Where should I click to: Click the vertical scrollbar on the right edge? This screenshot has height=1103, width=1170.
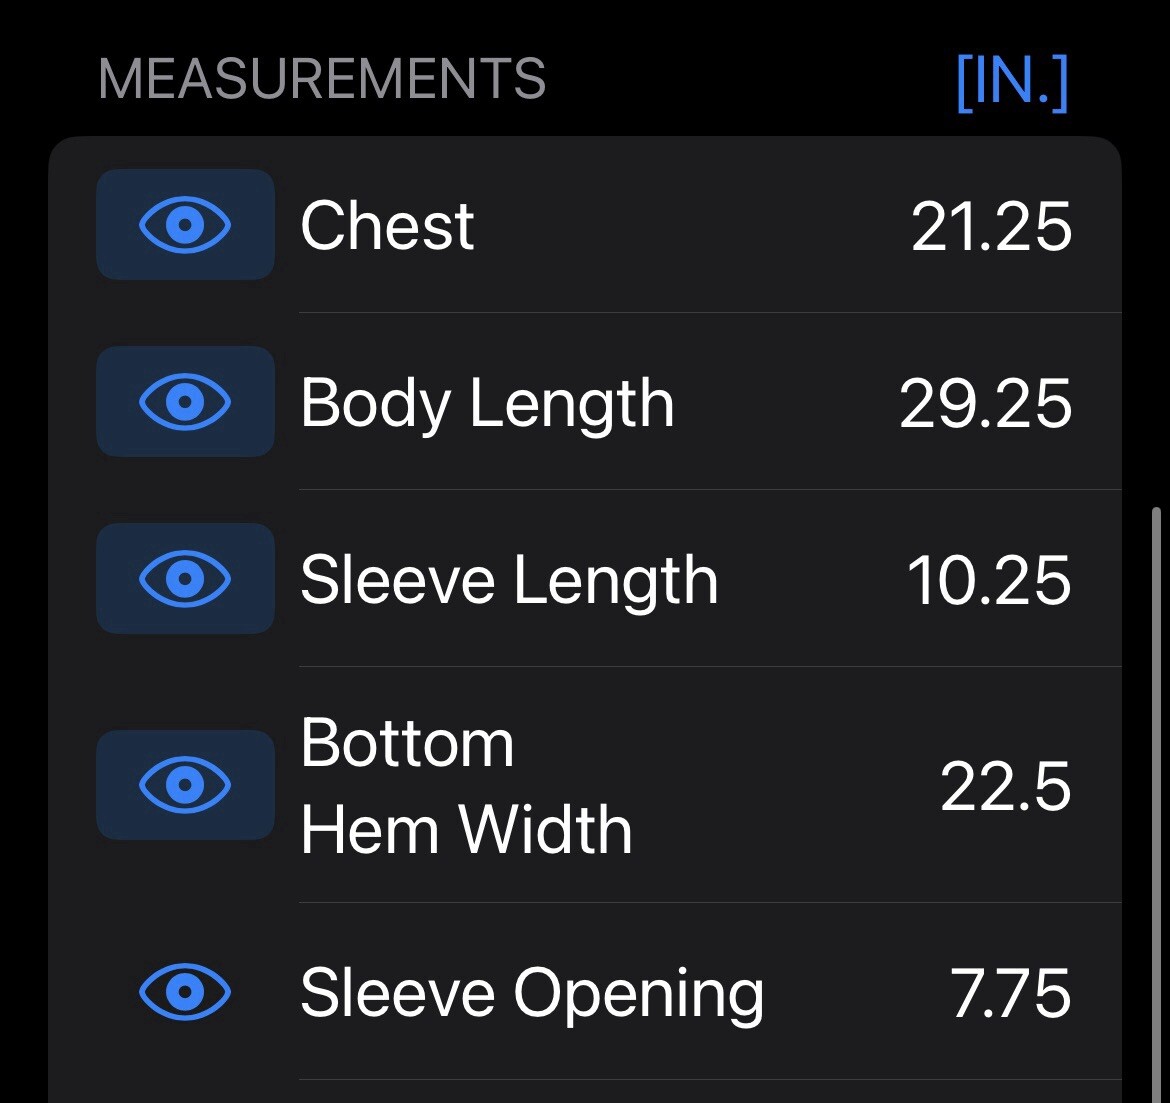click(1156, 804)
